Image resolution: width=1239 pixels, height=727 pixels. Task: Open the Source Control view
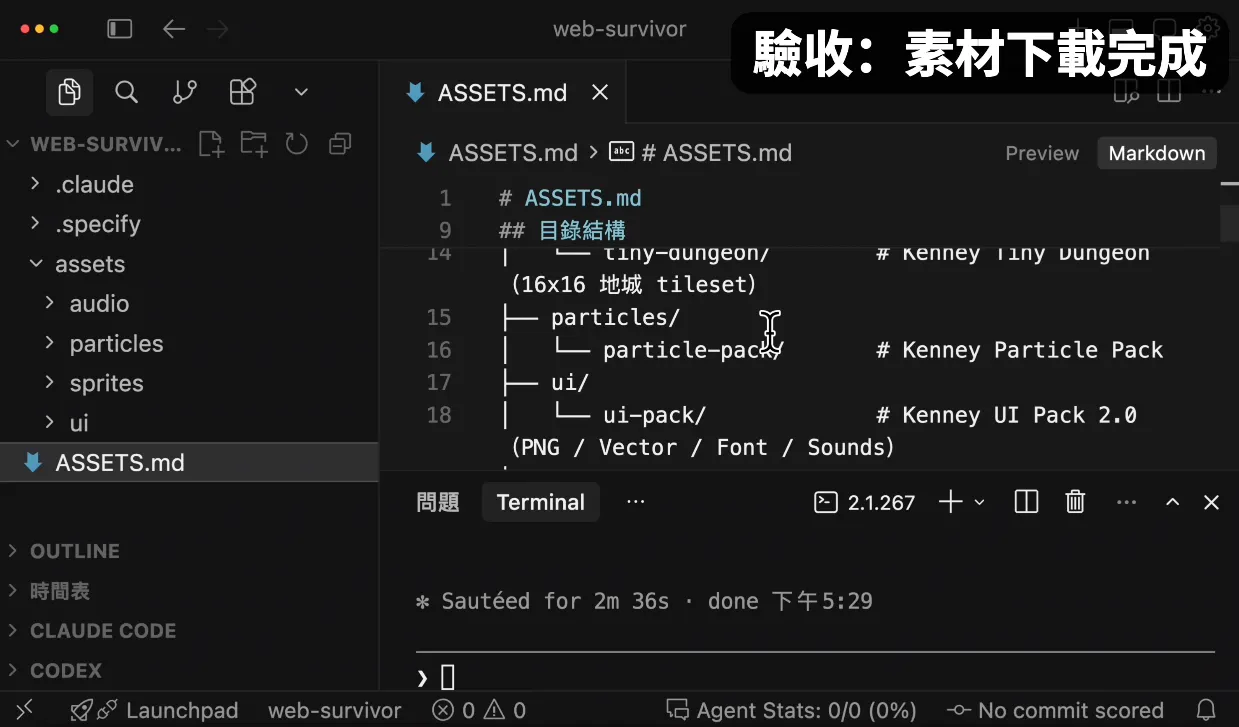pyautogui.click(x=185, y=92)
